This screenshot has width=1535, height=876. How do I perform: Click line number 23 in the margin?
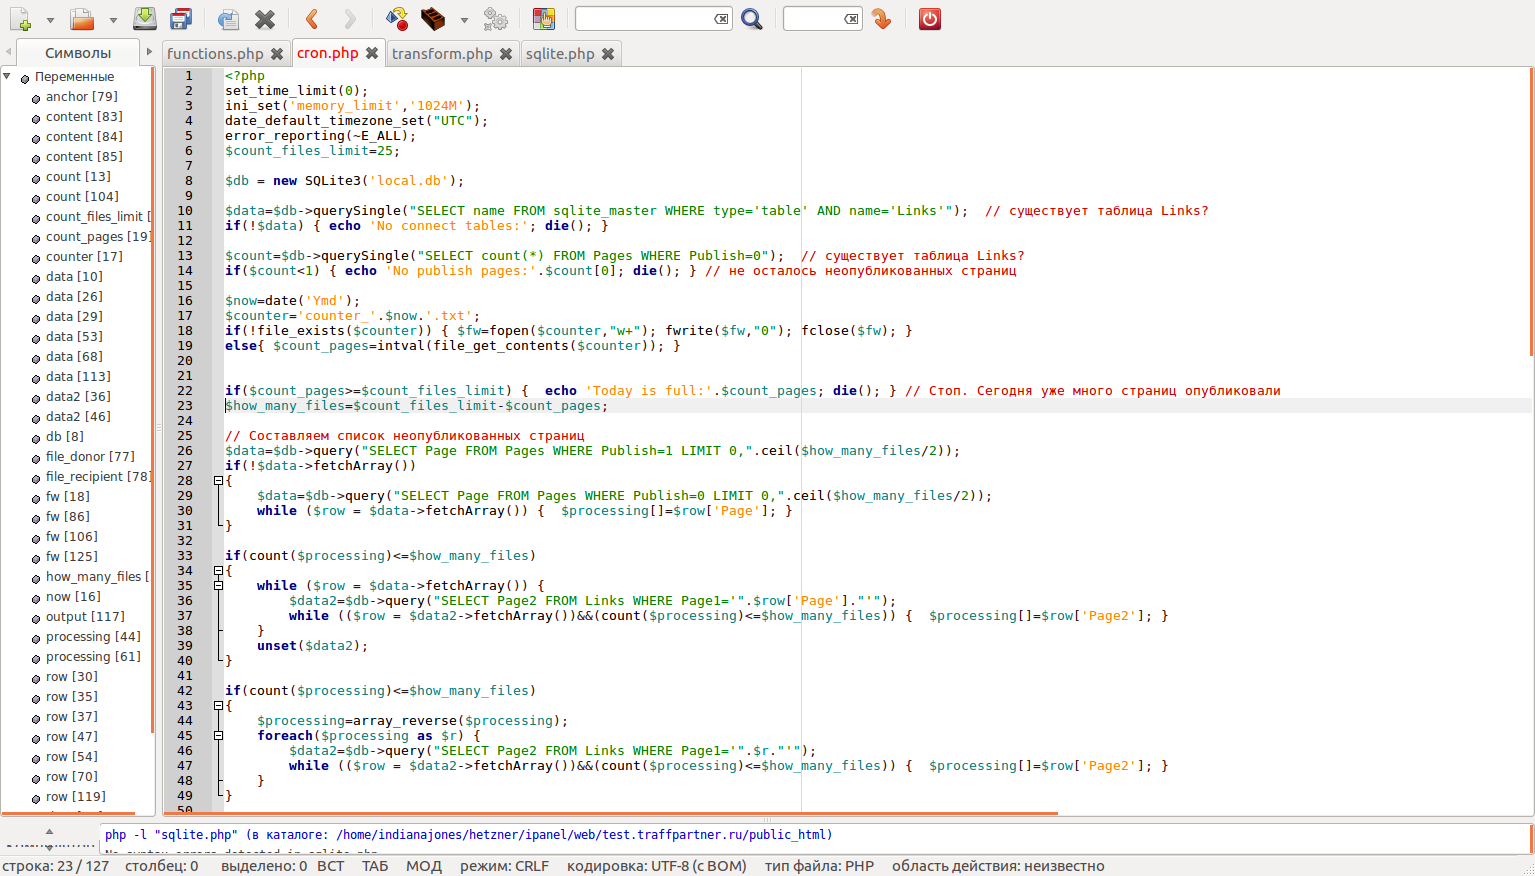(x=185, y=406)
